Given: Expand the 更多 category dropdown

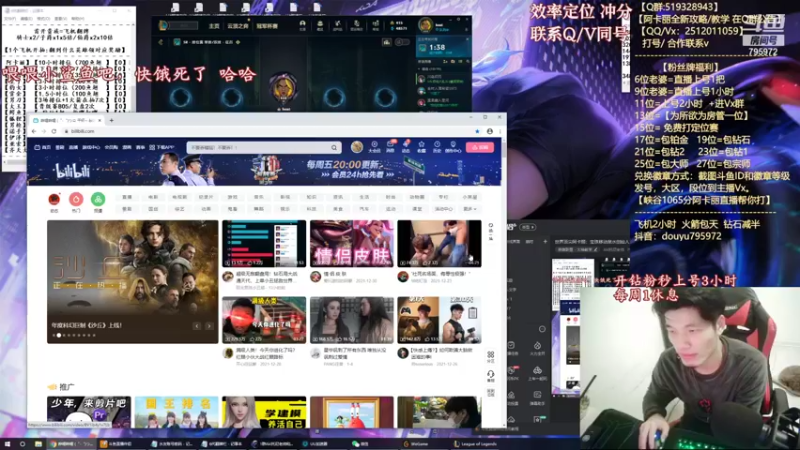Looking at the screenshot, I should click(x=470, y=209).
